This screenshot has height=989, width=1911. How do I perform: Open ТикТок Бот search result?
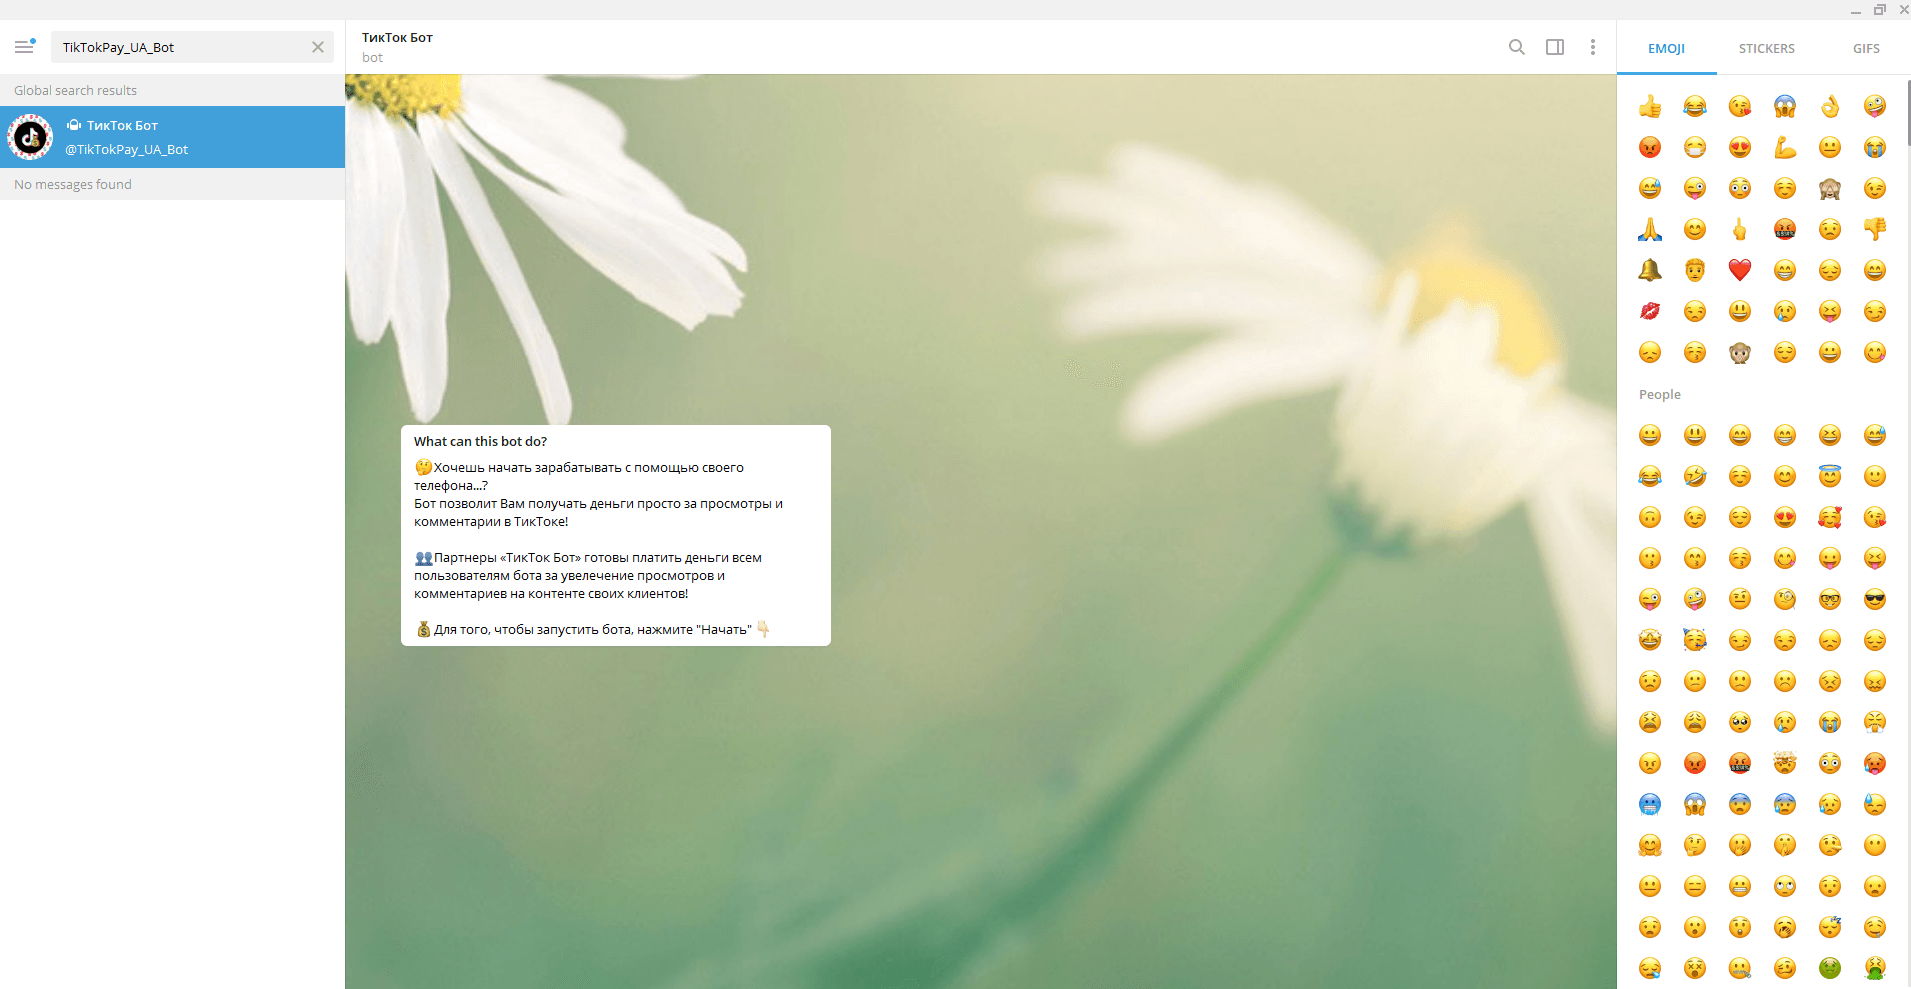pyautogui.click(x=200, y=137)
